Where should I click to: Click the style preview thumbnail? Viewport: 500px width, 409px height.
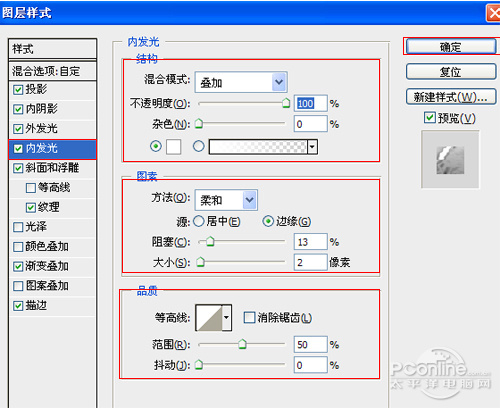pos(450,159)
